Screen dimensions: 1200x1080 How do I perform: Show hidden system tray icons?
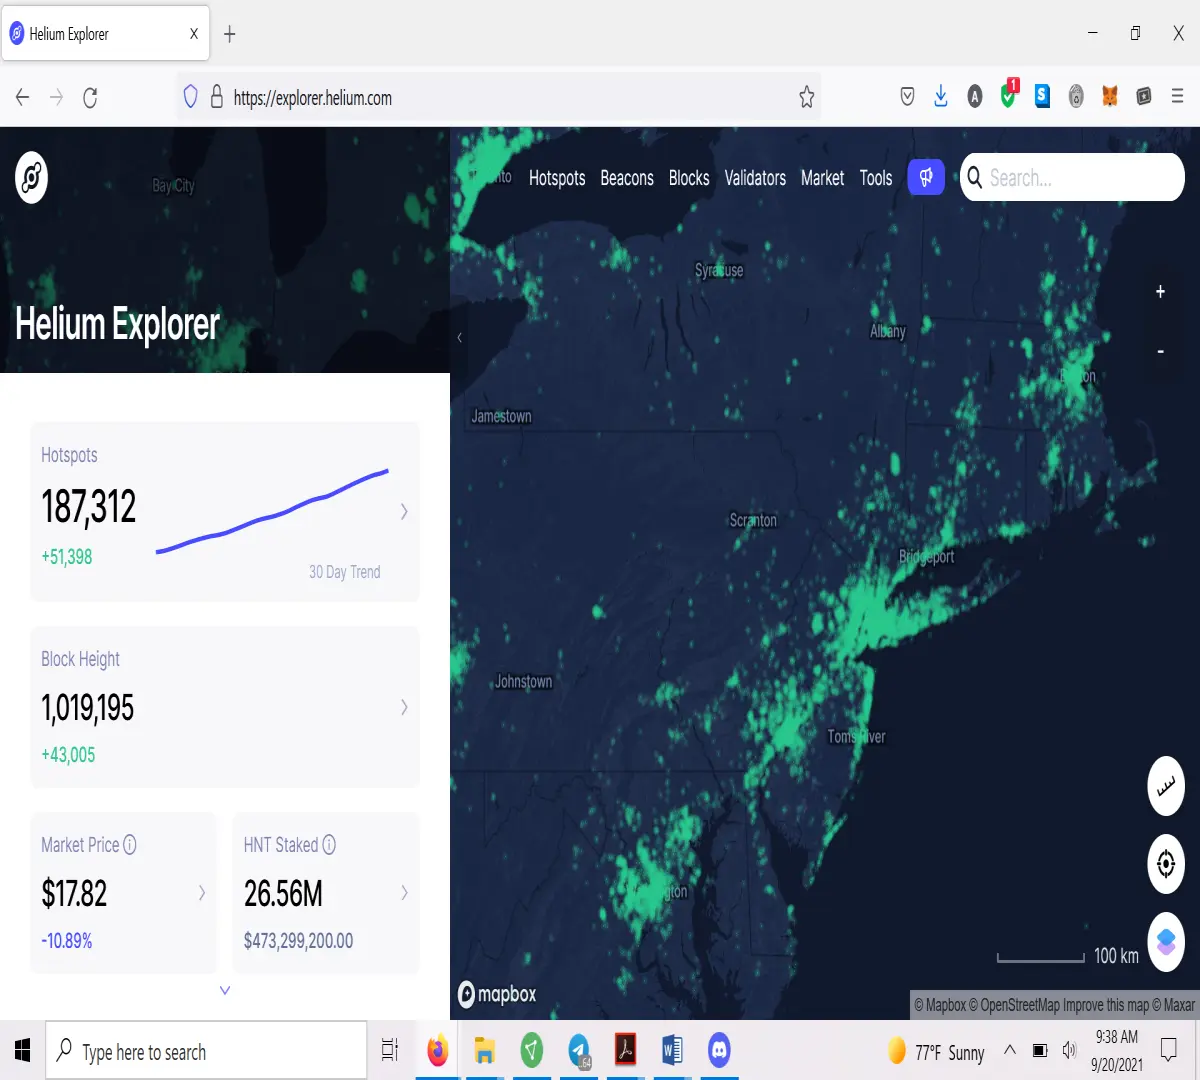(1010, 1050)
